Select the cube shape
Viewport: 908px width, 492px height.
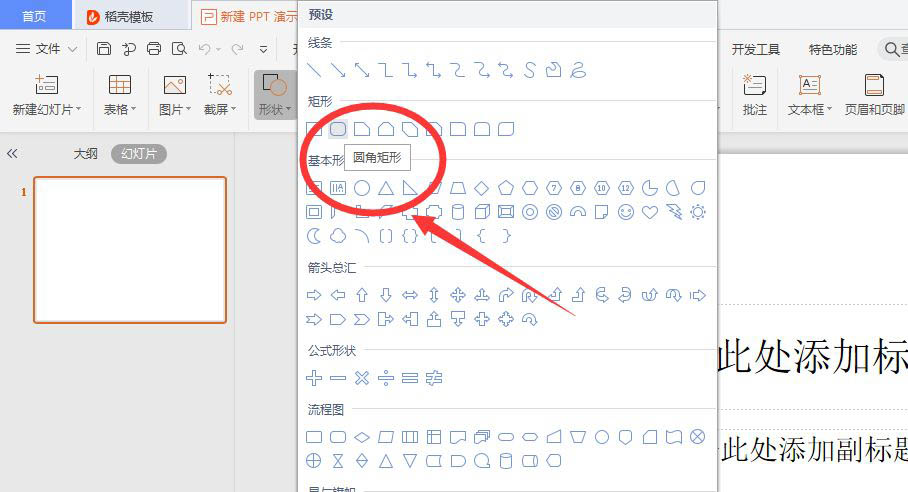[482, 212]
